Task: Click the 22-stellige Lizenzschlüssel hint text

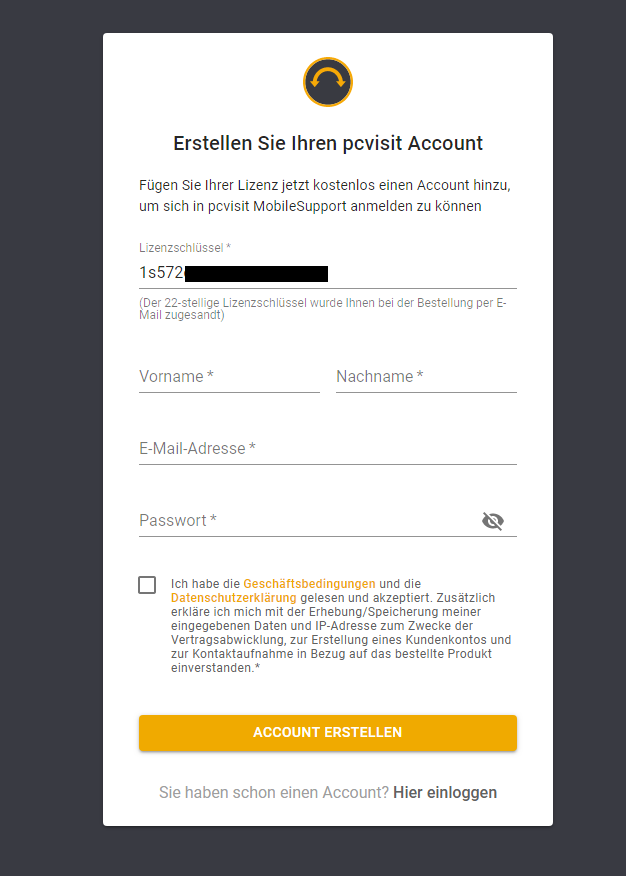Action: [321, 309]
